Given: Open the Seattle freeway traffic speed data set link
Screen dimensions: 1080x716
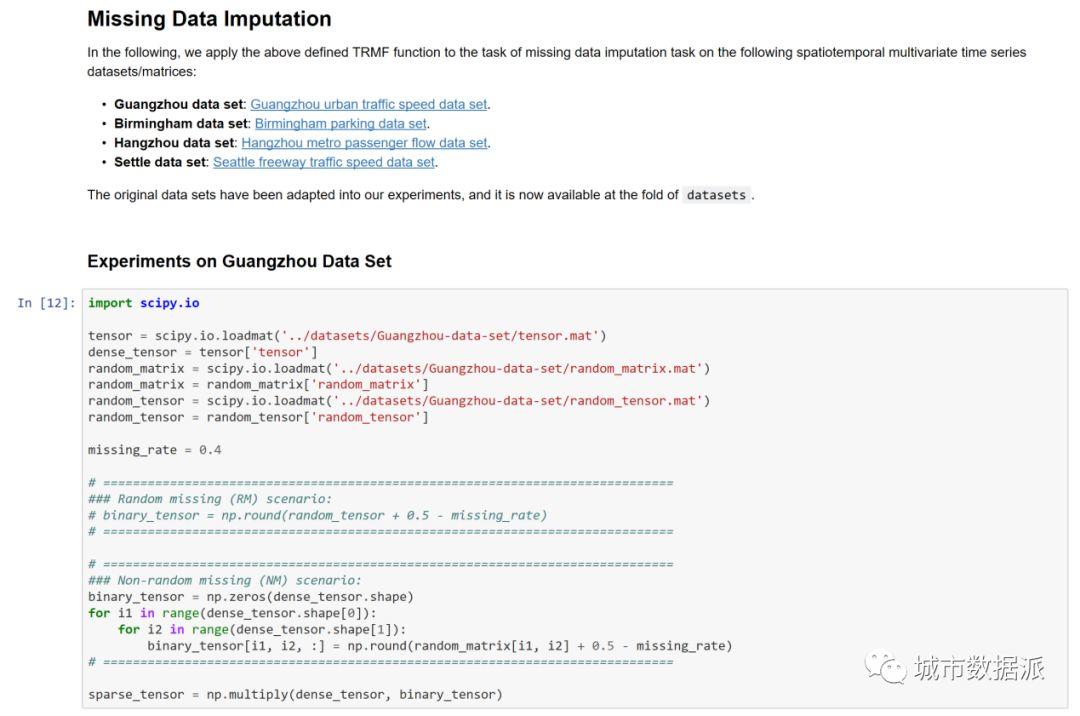Looking at the screenshot, I should coord(324,162).
